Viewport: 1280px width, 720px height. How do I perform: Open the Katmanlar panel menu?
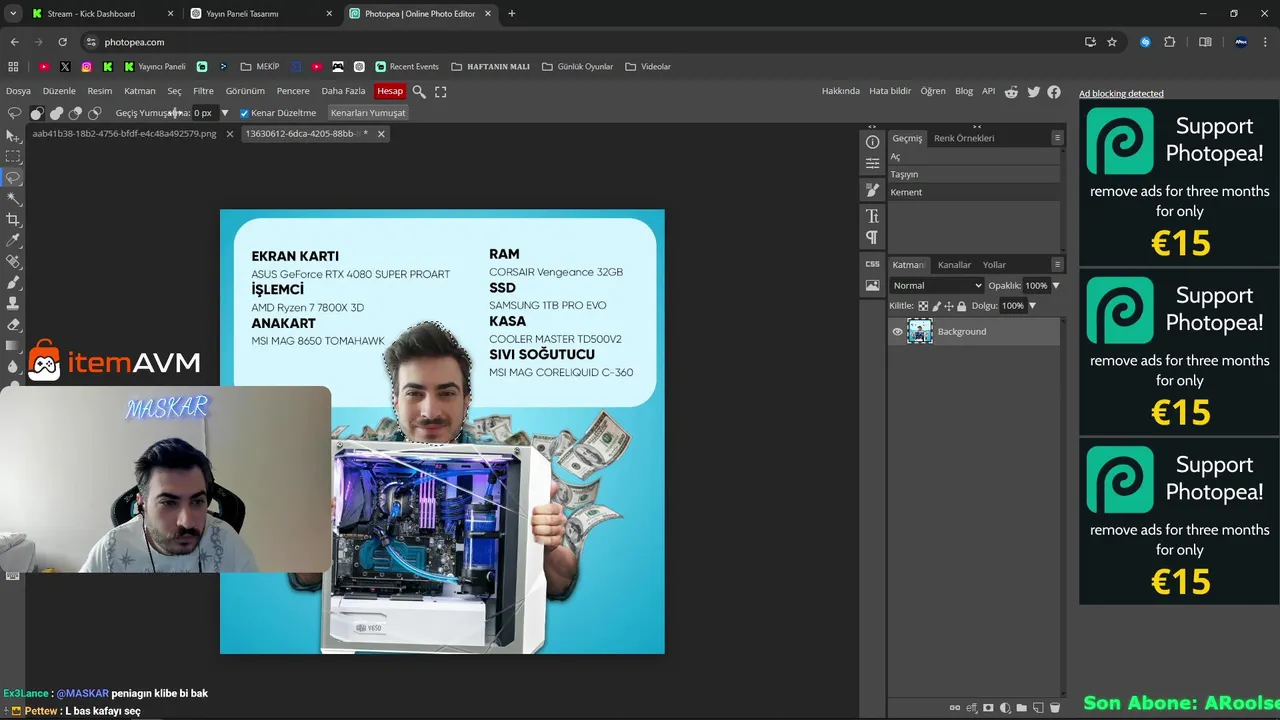click(x=1057, y=265)
